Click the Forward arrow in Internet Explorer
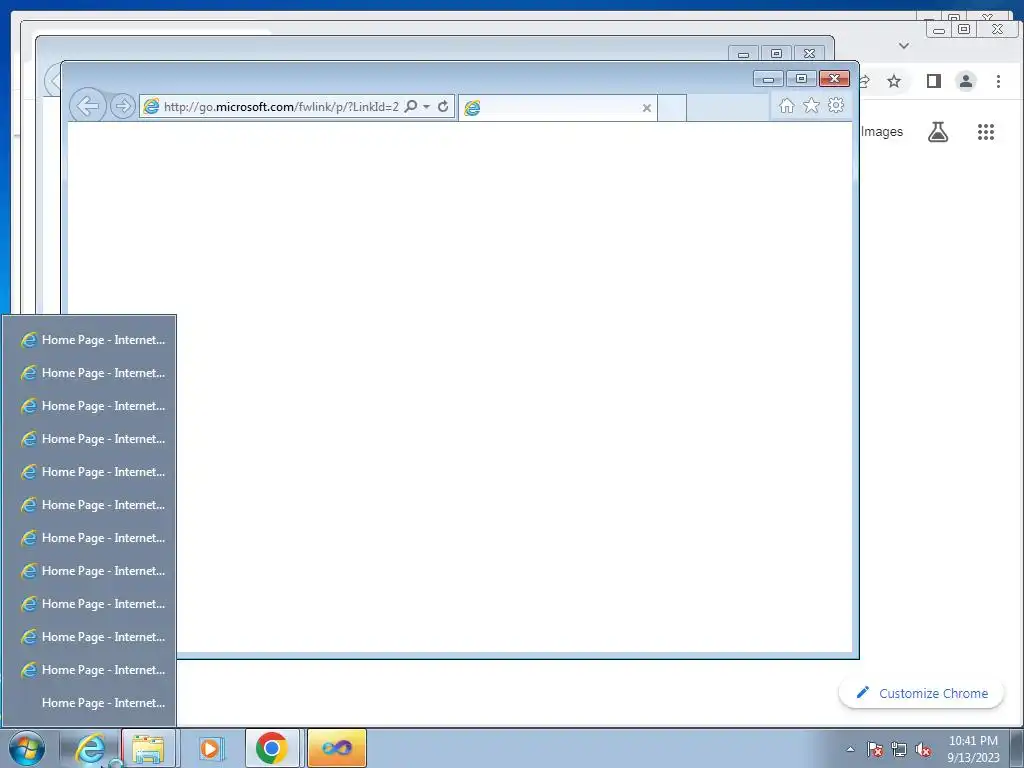This screenshot has height=768, width=1024. click(122, 106)
